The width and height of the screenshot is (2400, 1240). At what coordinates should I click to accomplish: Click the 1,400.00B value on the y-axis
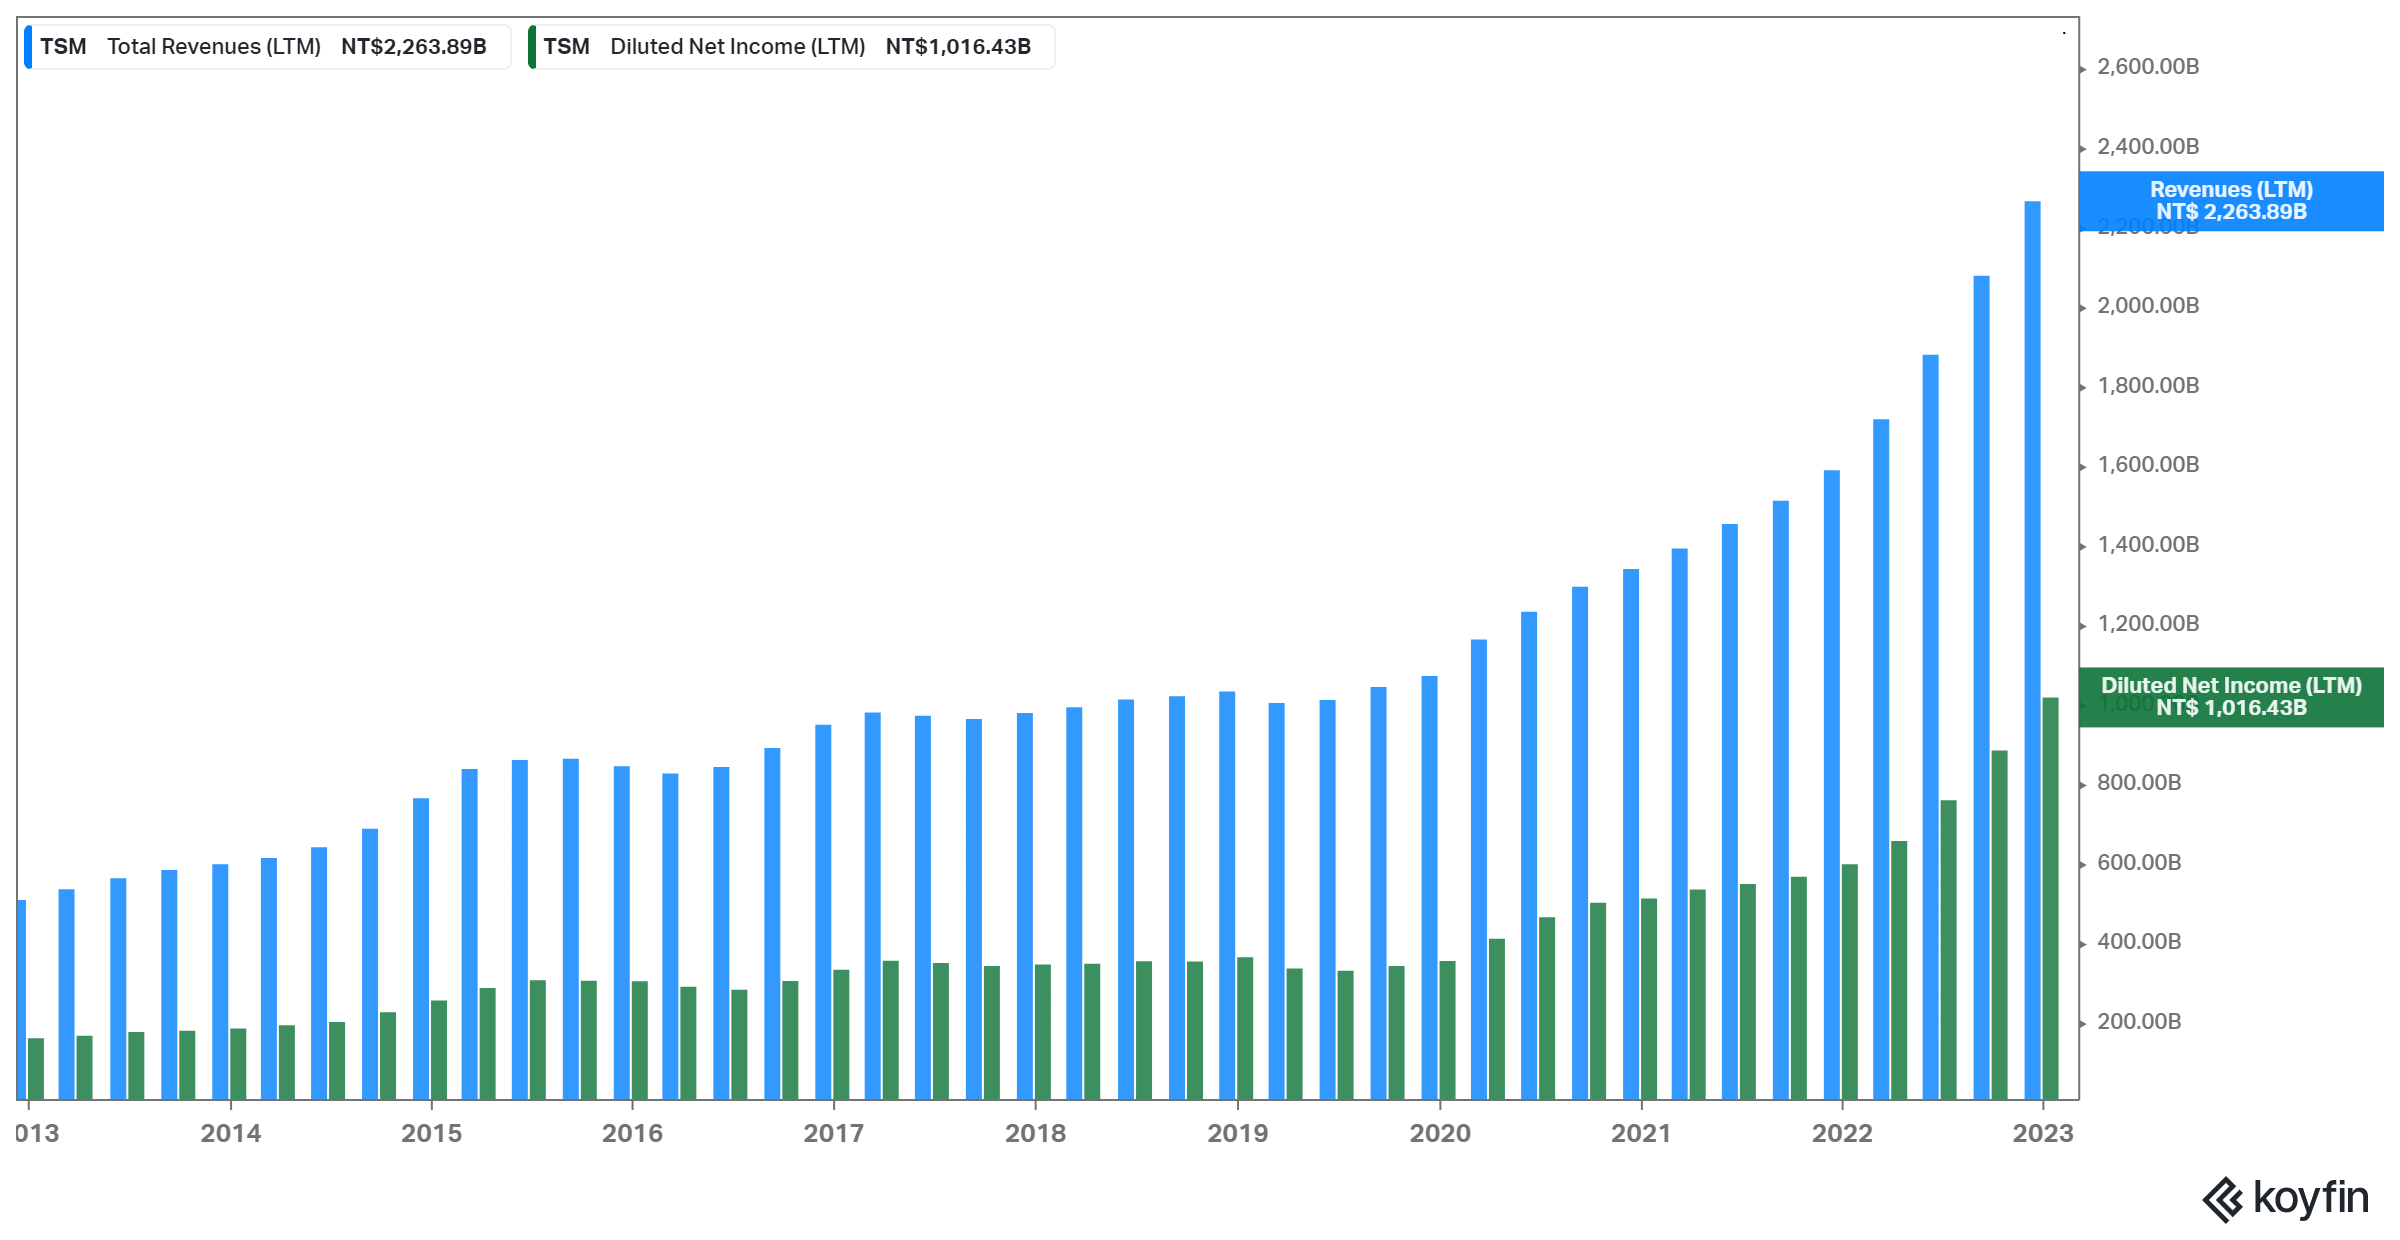(x=2147, y=545)
